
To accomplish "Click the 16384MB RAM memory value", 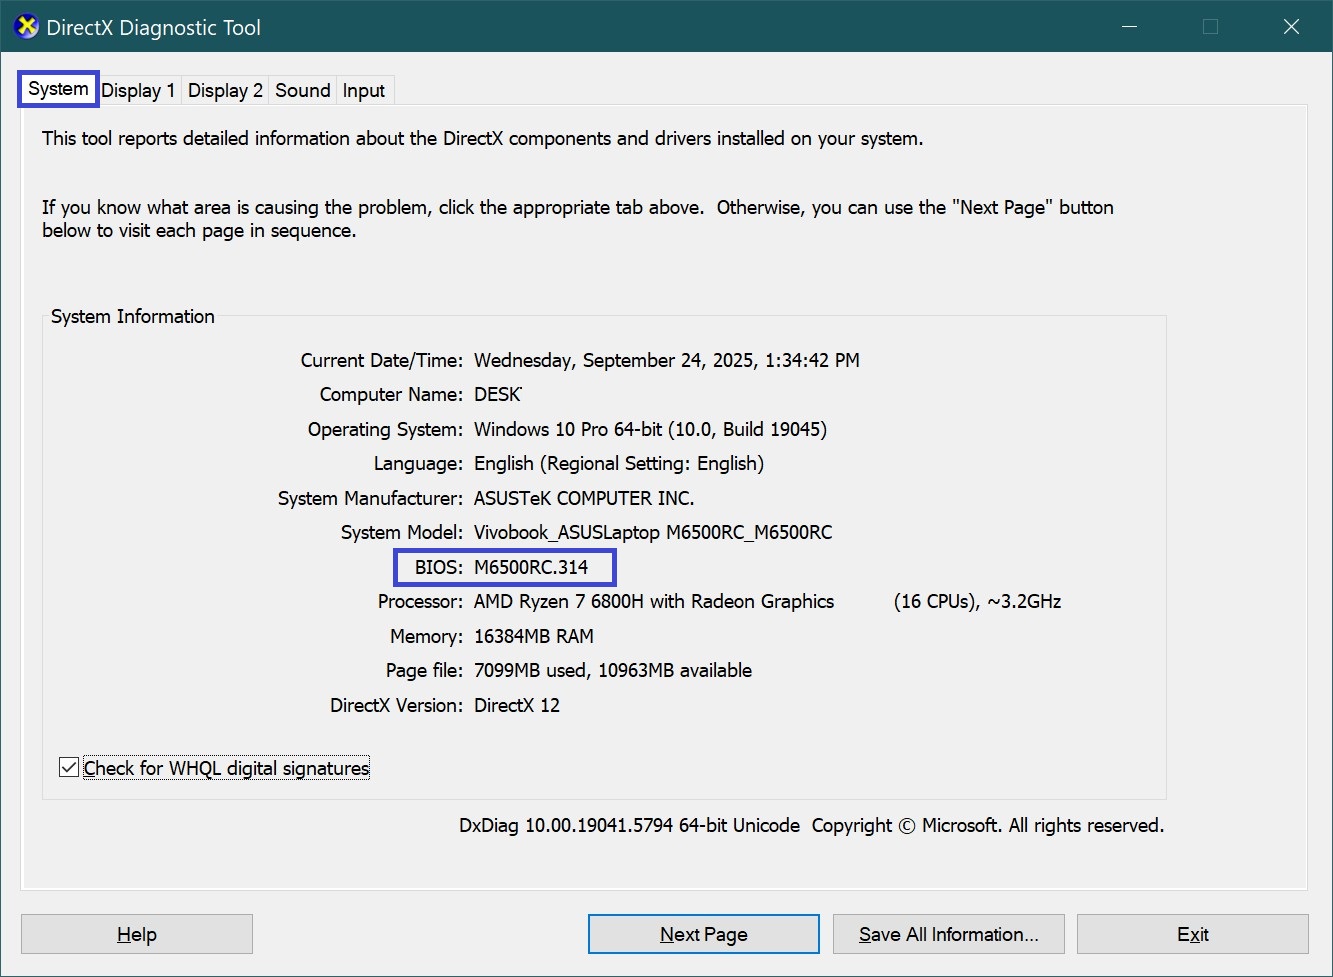I will click(x=533, y=637).
